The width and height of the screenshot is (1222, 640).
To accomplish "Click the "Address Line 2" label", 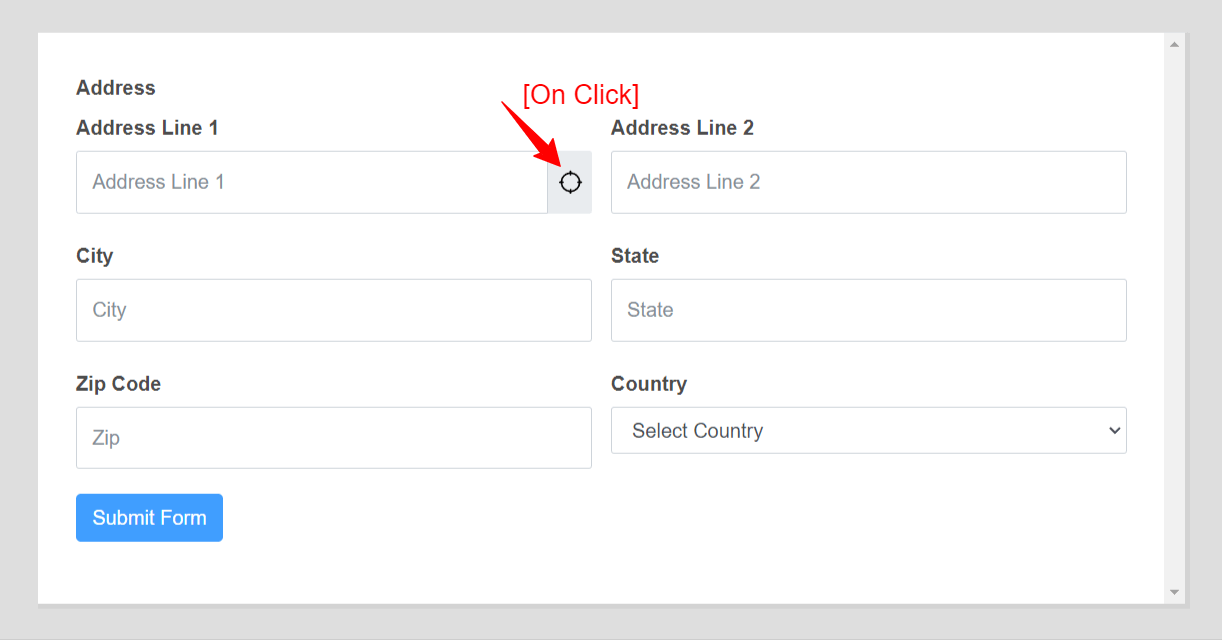I will [682, 128].
